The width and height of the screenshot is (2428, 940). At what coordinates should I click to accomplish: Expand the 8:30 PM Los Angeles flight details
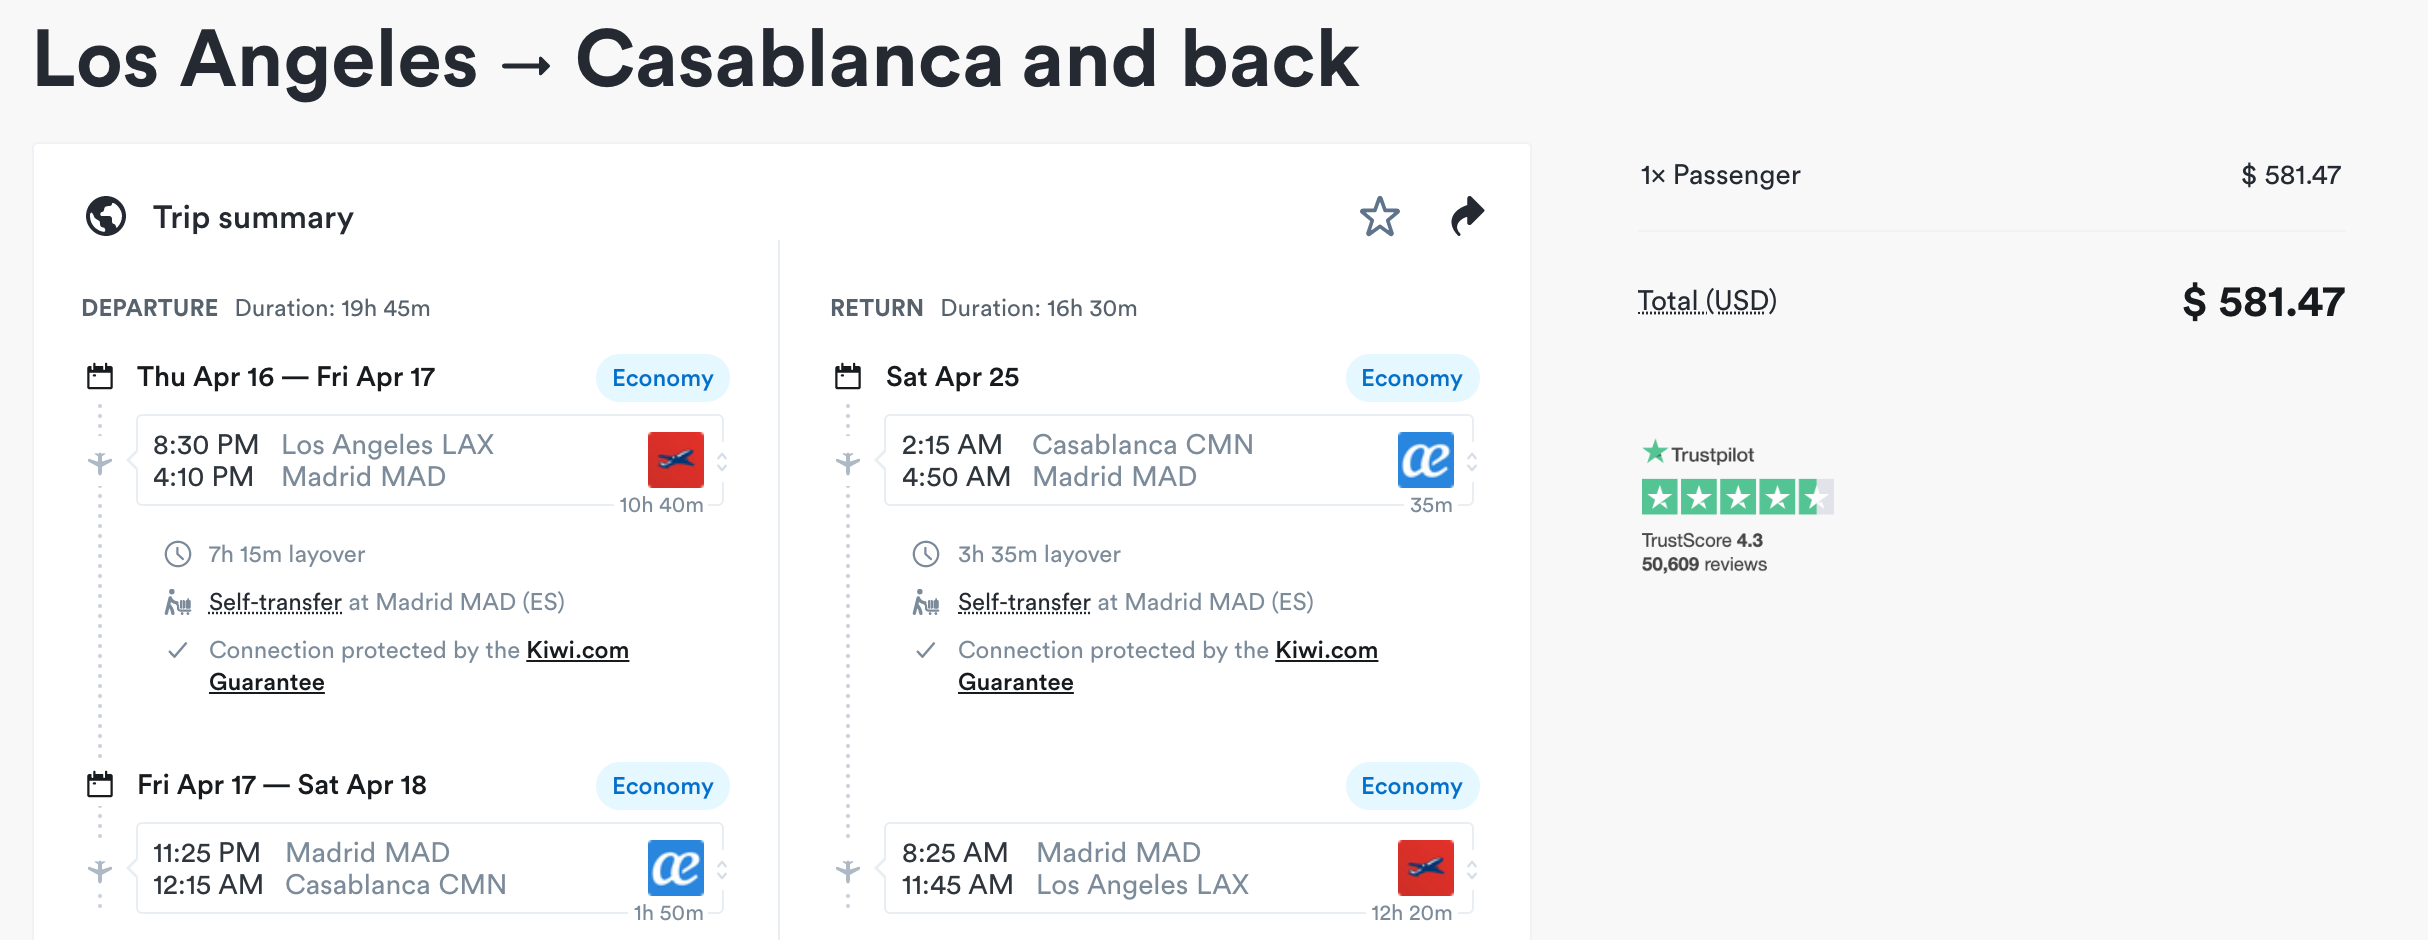coord(722,461)
